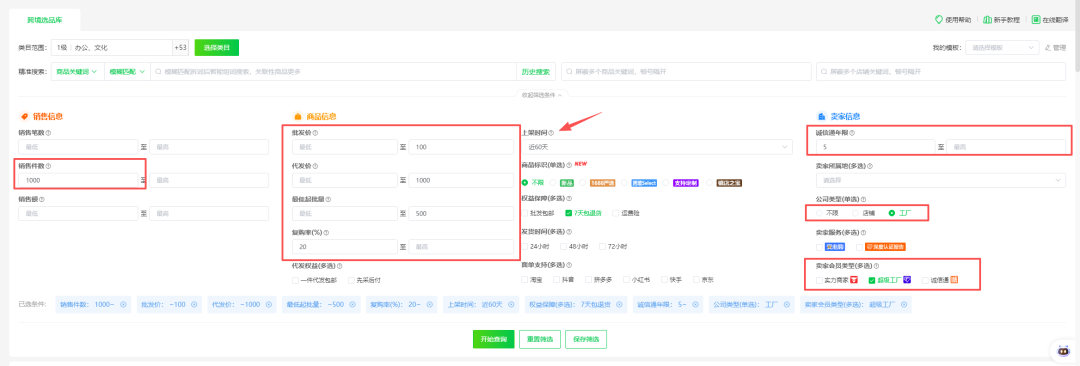This screenshot has width=1080, height=366.
Task: Open the 商品关键词 search type dropdown
Action: pyautogui.click(x=77, y=72)
